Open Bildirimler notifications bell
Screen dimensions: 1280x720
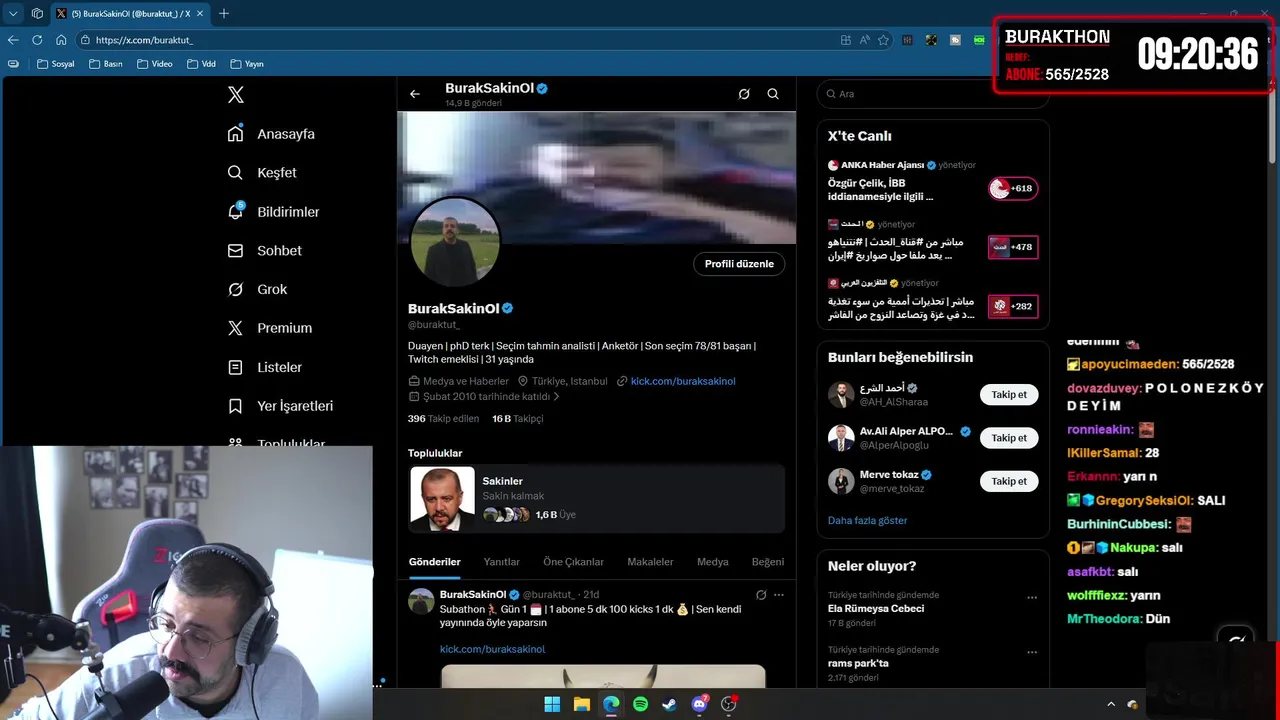(x=273, y=212)
